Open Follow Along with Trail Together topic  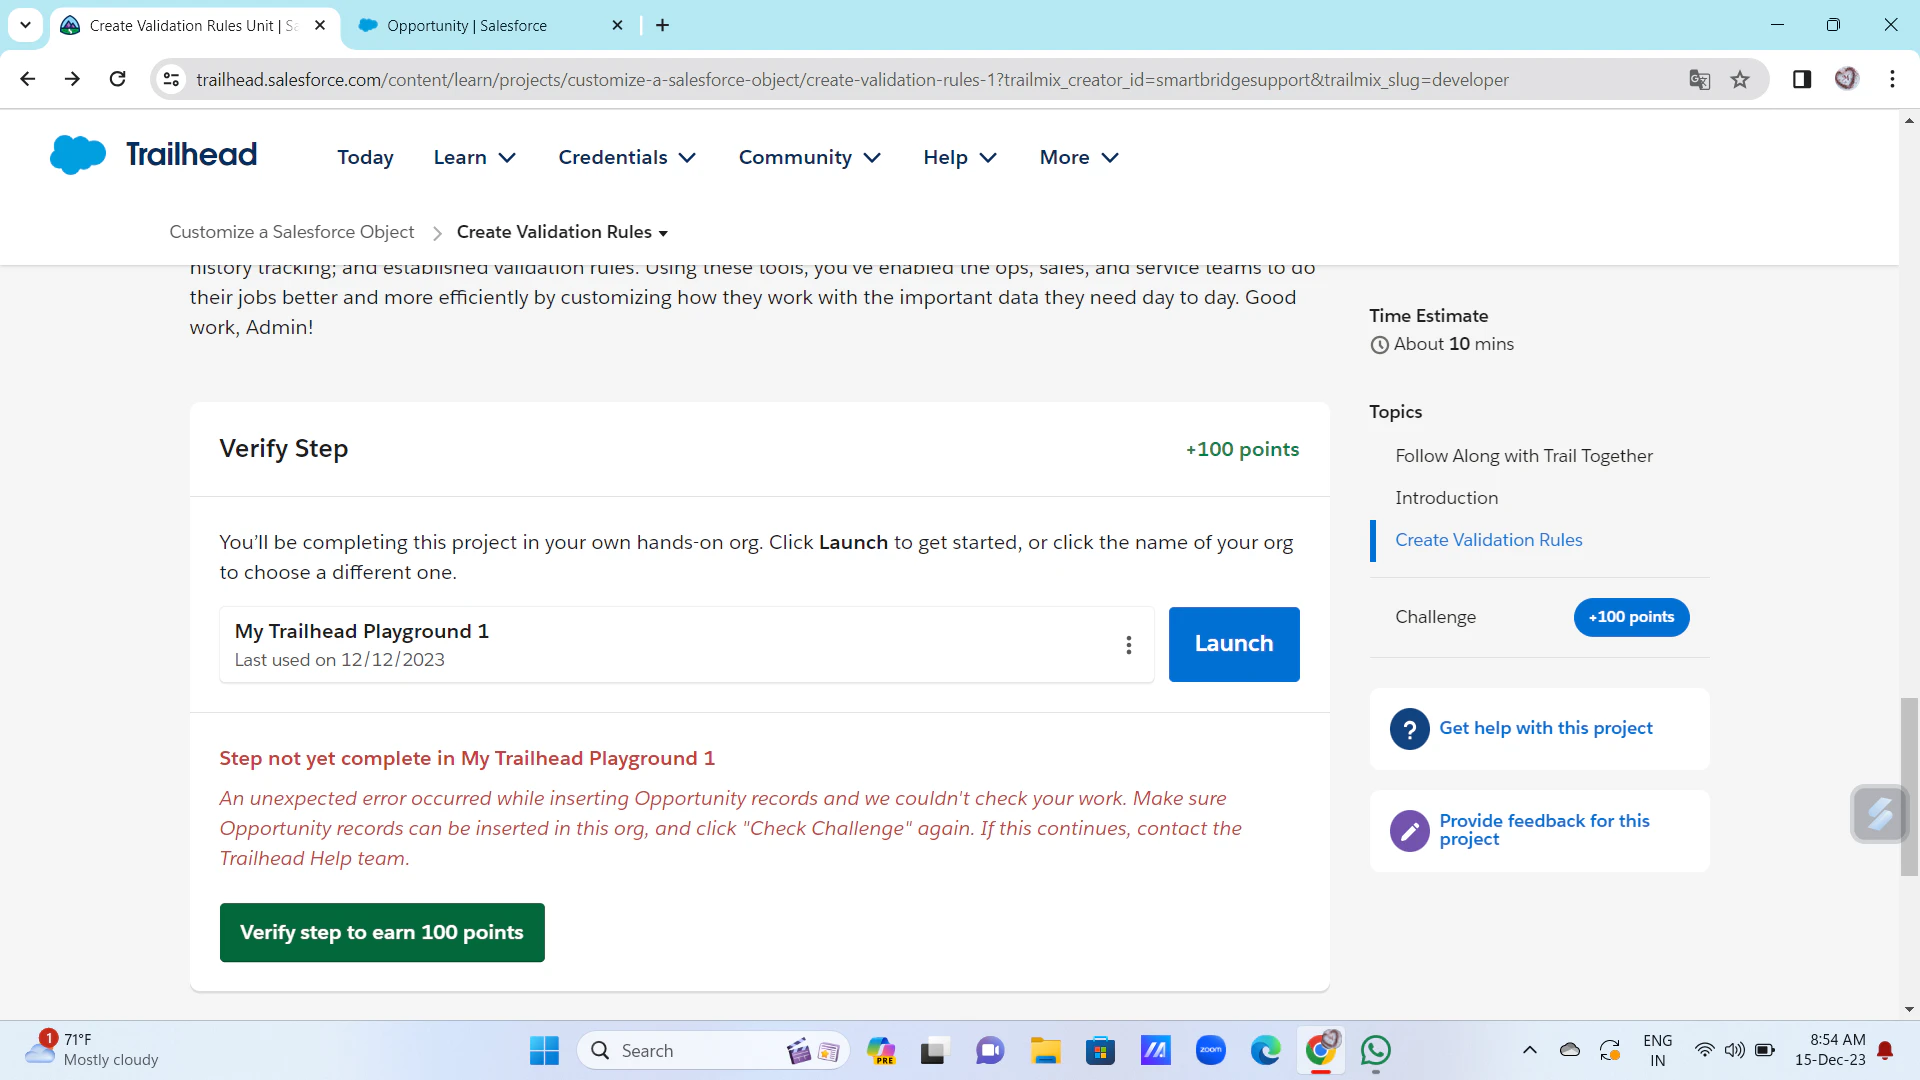[1524, 456]
